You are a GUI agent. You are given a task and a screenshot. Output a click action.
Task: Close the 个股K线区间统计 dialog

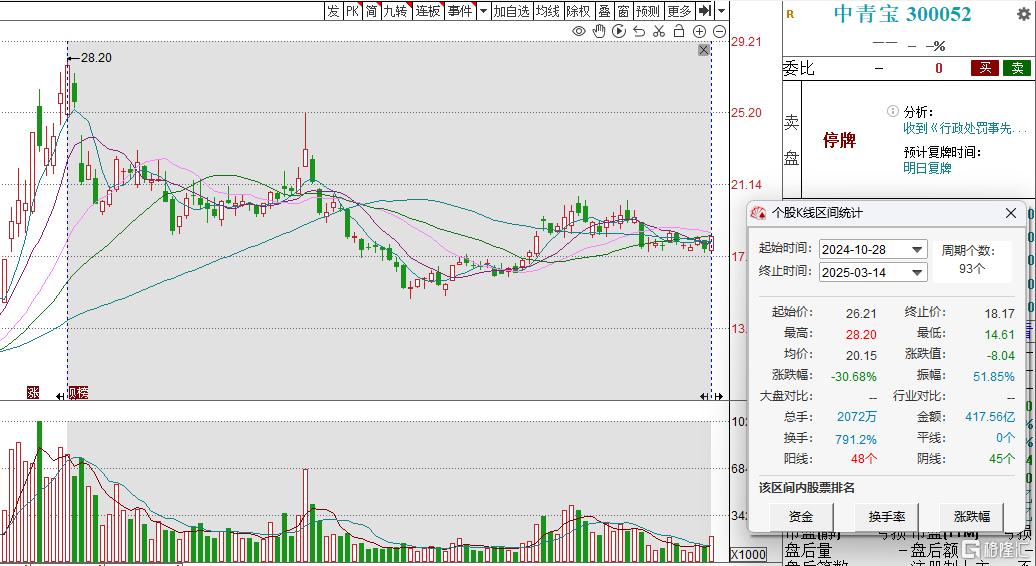pyautogui.click(x=1011, y=213)
